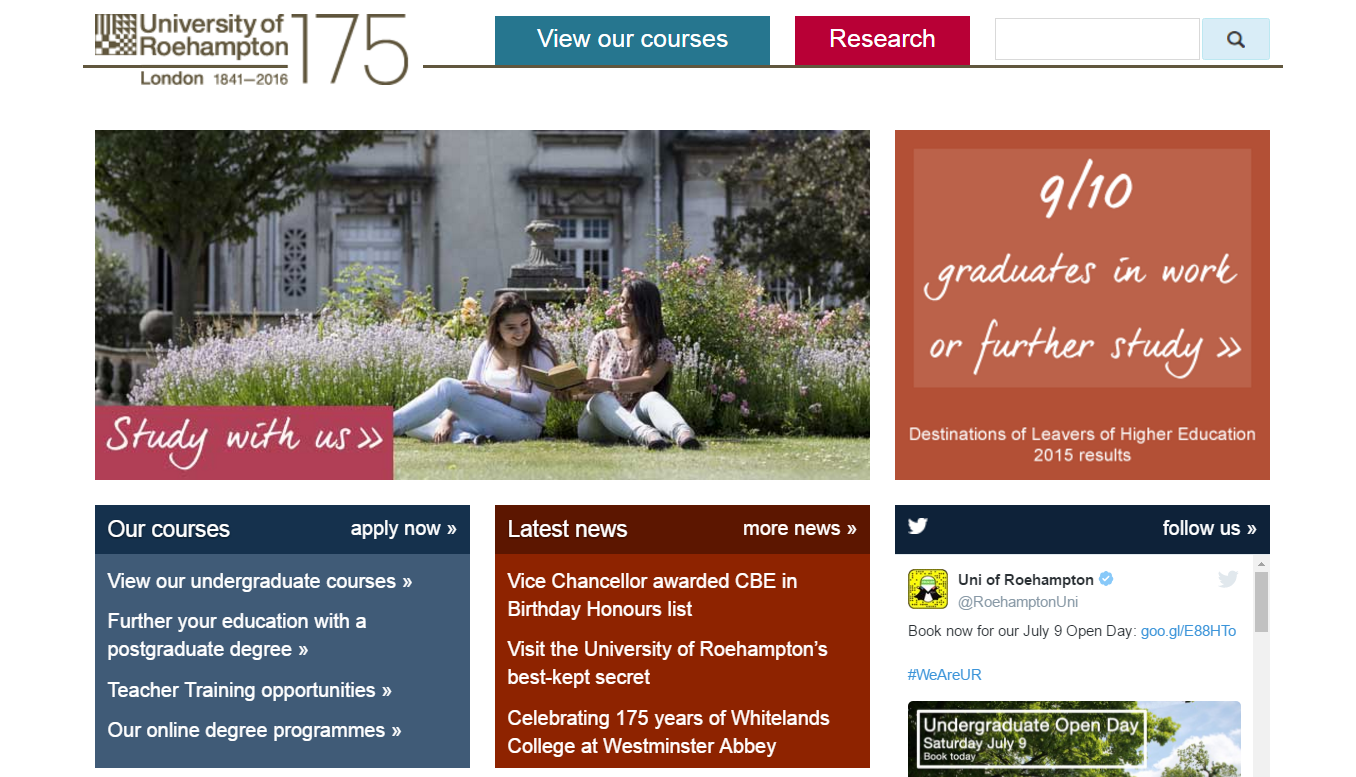Open the Vice Chancellor CBE news headline
1356x777 pixels.
coord(651,595)
